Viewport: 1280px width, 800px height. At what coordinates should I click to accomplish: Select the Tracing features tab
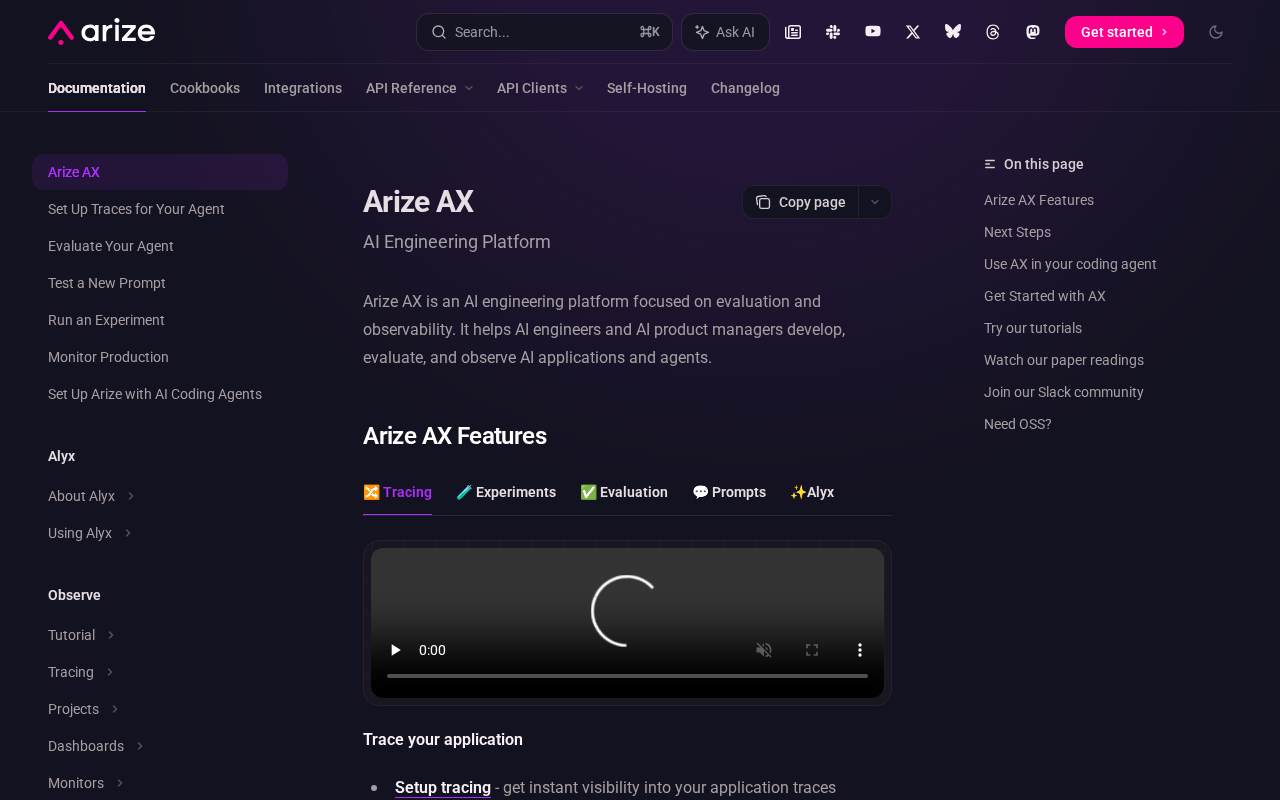click(x=397, y=492)
